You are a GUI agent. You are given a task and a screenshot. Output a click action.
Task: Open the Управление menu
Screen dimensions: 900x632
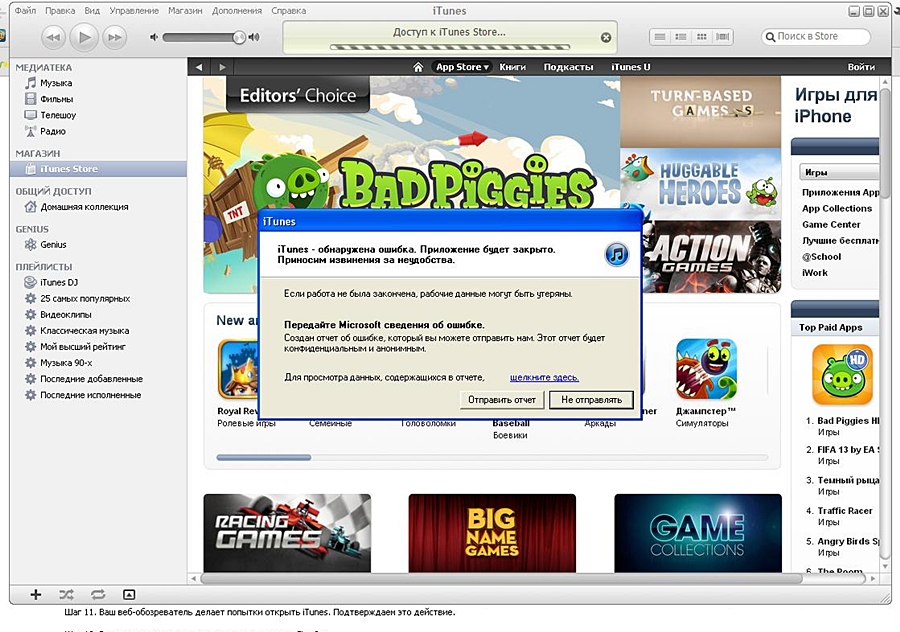coord(134,11)
